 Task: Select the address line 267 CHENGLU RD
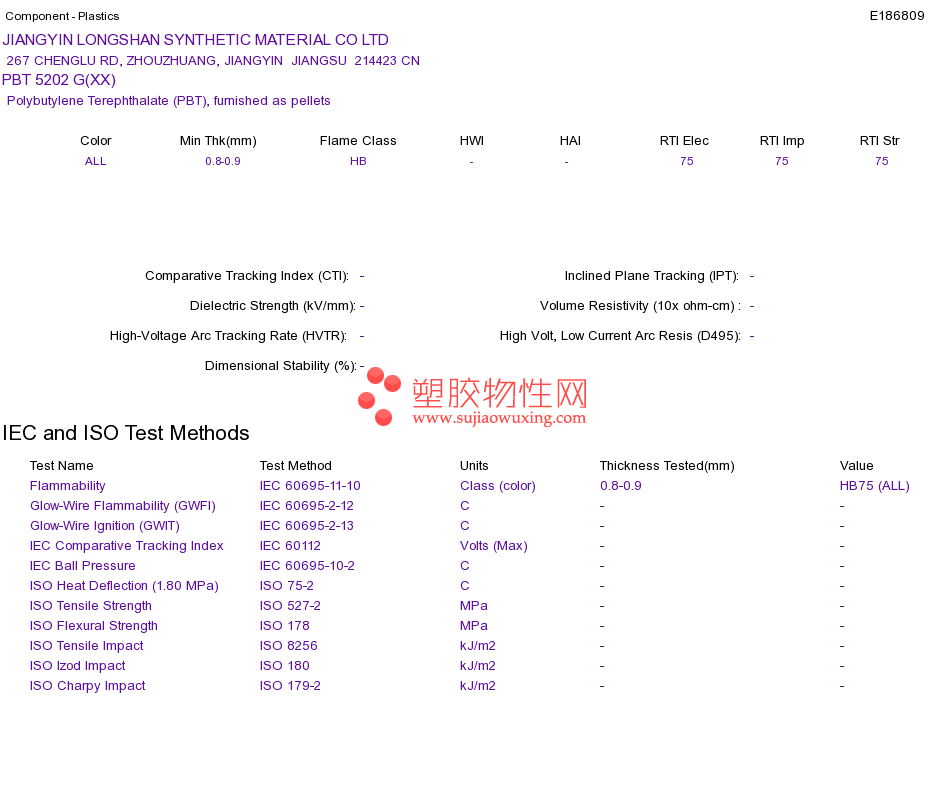pyautogui.click(x=213, y=61)
